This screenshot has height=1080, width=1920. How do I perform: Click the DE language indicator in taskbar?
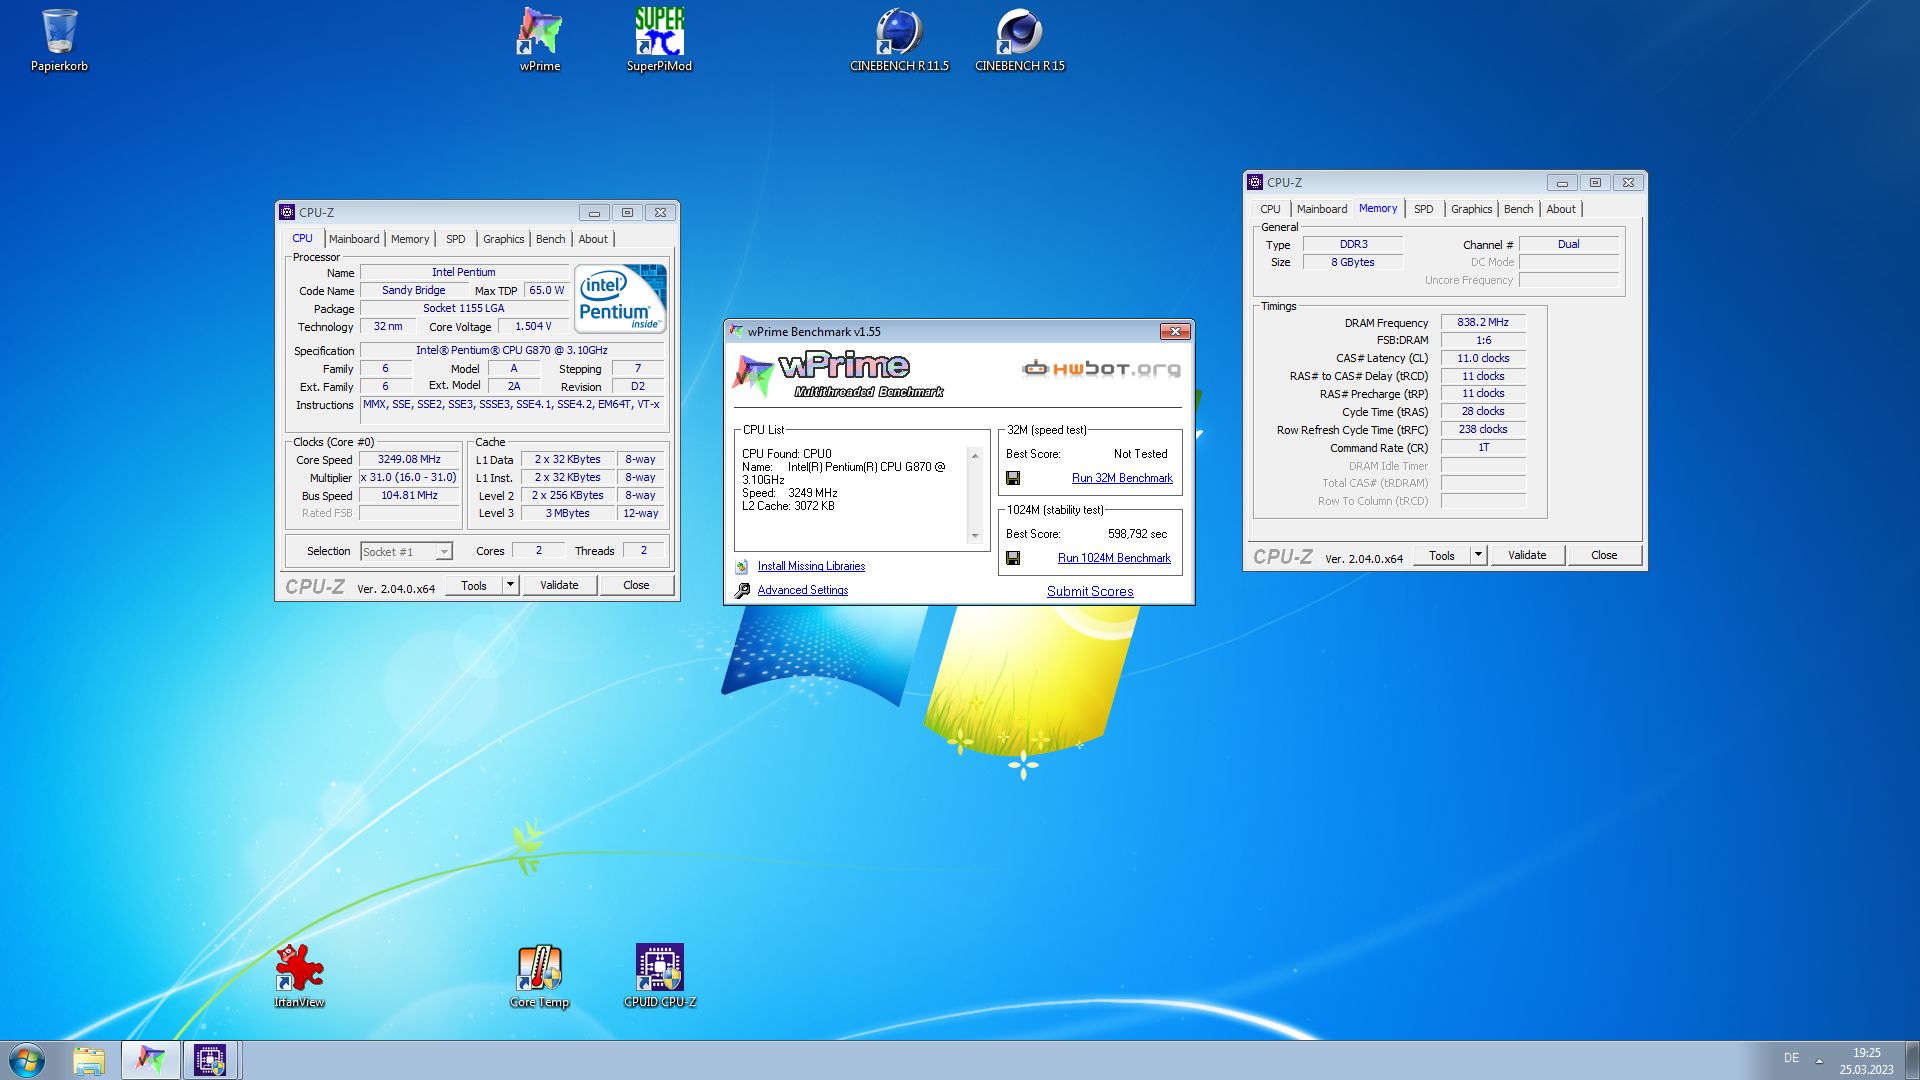coord(1791,1058)
